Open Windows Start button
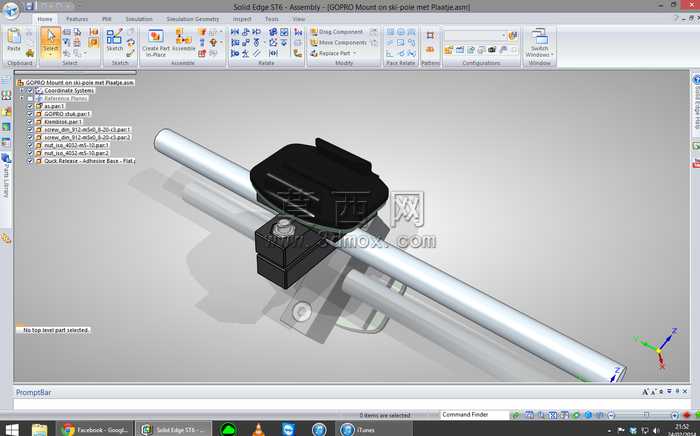Viewport: 700px width, 436px height. click(x=12, y=429)
